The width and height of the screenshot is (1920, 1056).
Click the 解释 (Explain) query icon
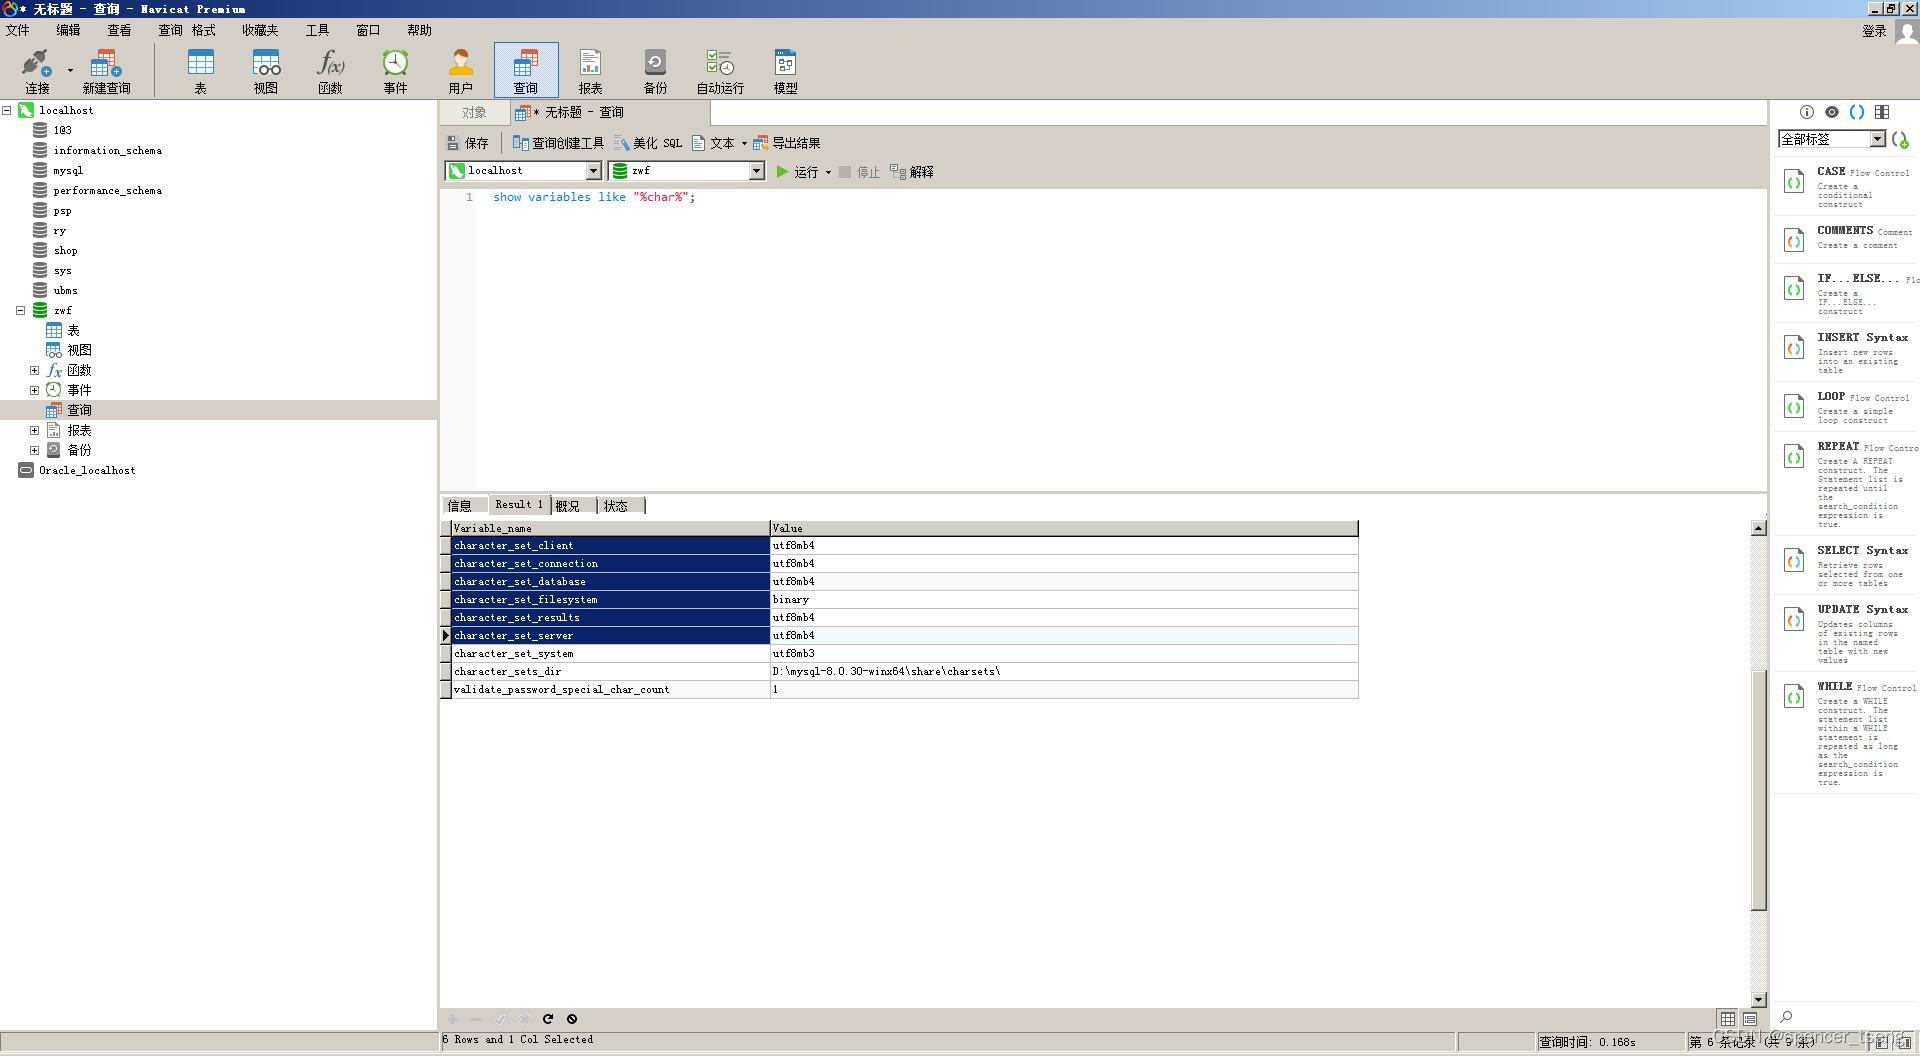point(911,171)
